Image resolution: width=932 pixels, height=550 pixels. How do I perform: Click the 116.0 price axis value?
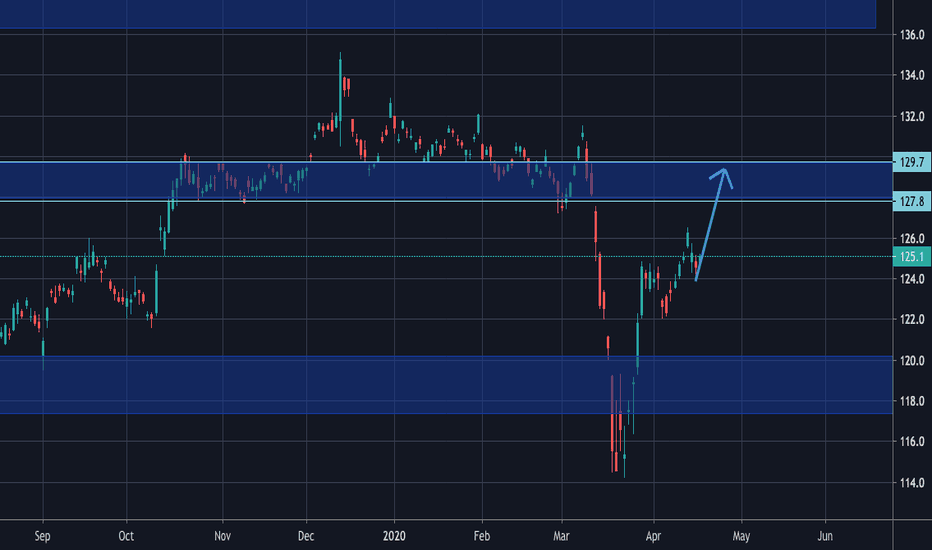pos(912,442)
